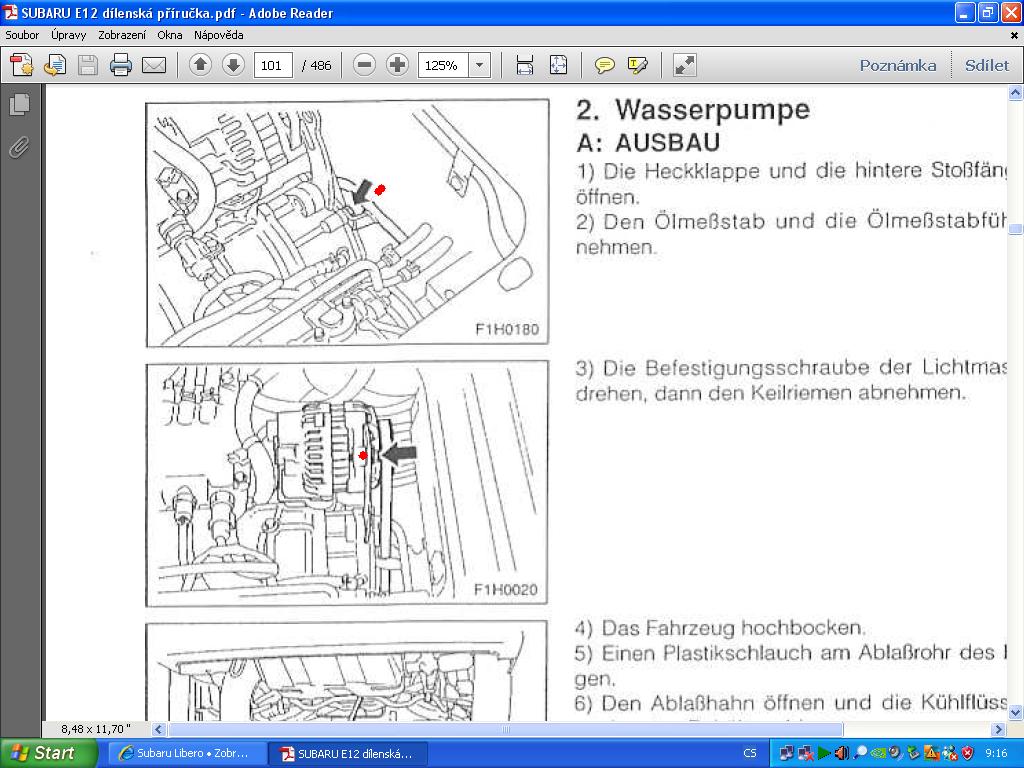Click the fit one full page icon
The height and width of the screenshot is (768, 1024).
pos(558,65)
